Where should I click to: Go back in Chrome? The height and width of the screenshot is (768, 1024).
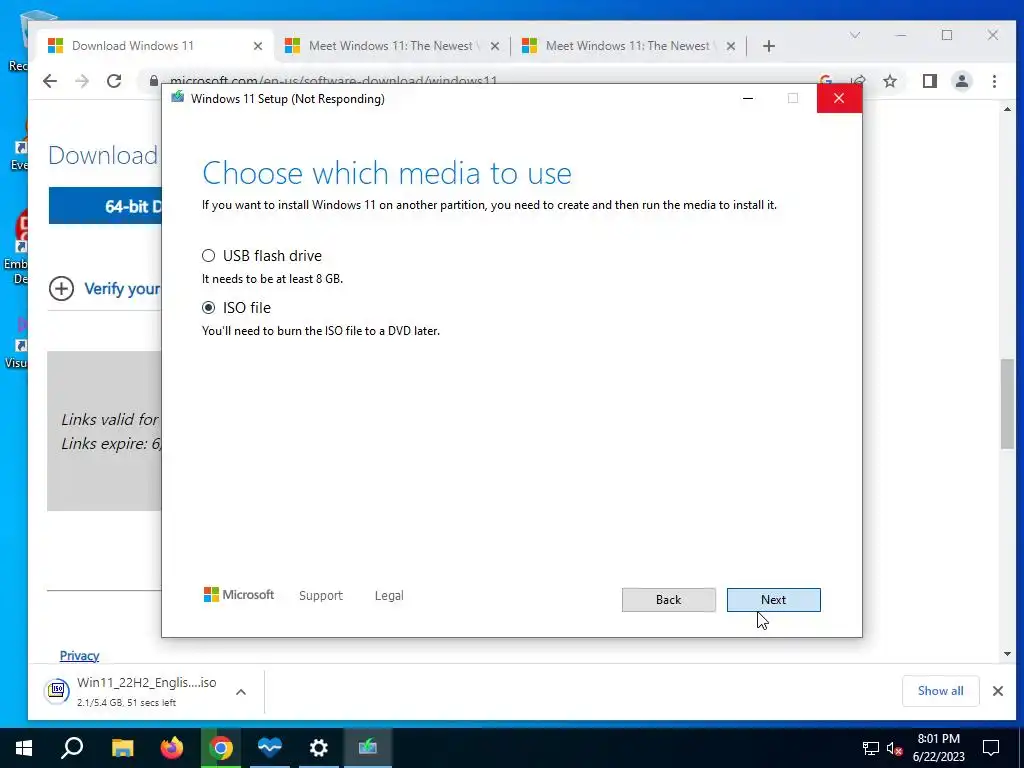(50, 81)
